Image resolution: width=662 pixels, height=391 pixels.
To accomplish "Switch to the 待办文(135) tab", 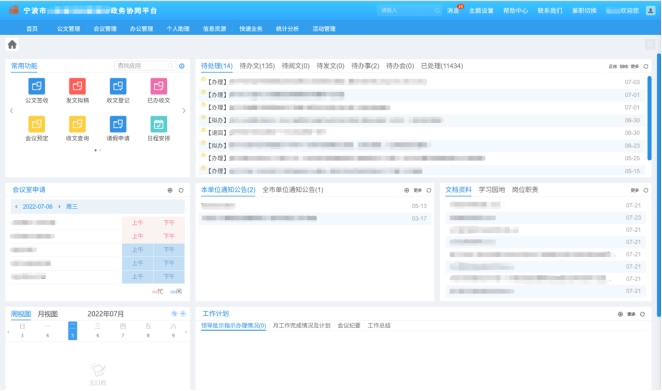I will [x=257, y=66].
